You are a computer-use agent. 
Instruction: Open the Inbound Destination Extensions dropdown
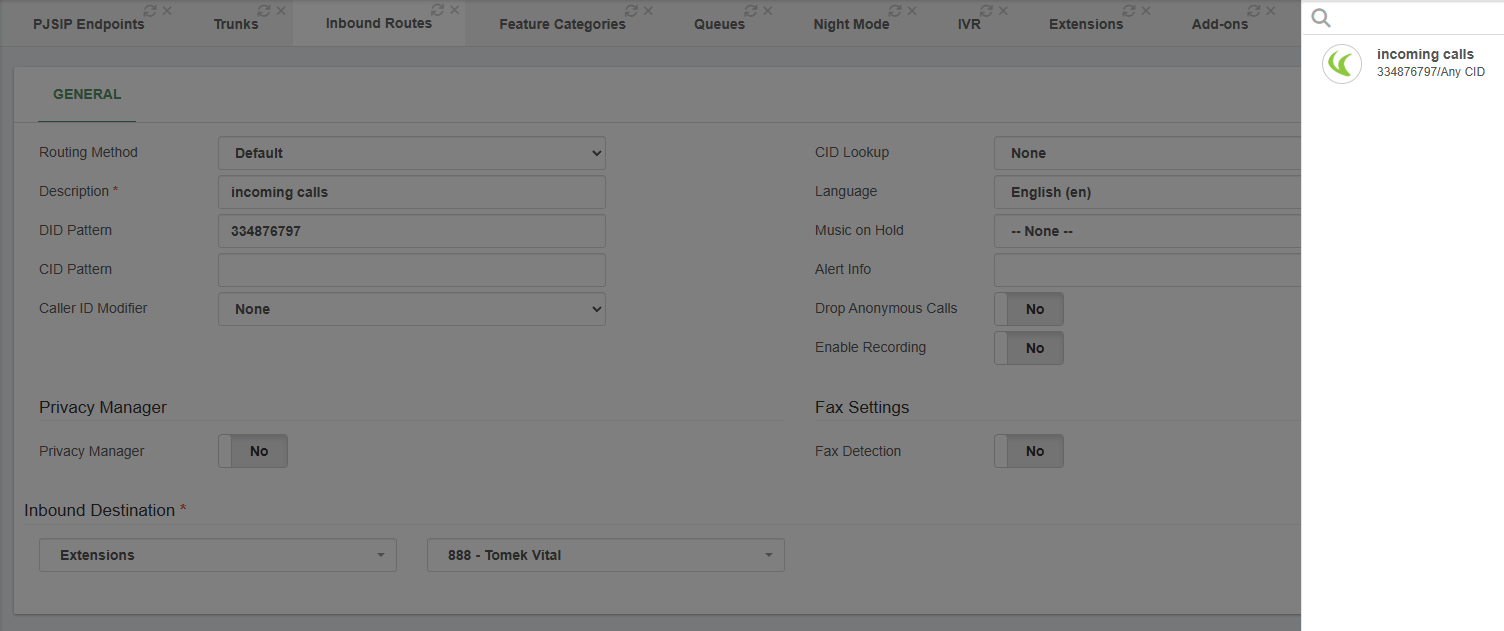pyautogui.click(x=217, y=555)
